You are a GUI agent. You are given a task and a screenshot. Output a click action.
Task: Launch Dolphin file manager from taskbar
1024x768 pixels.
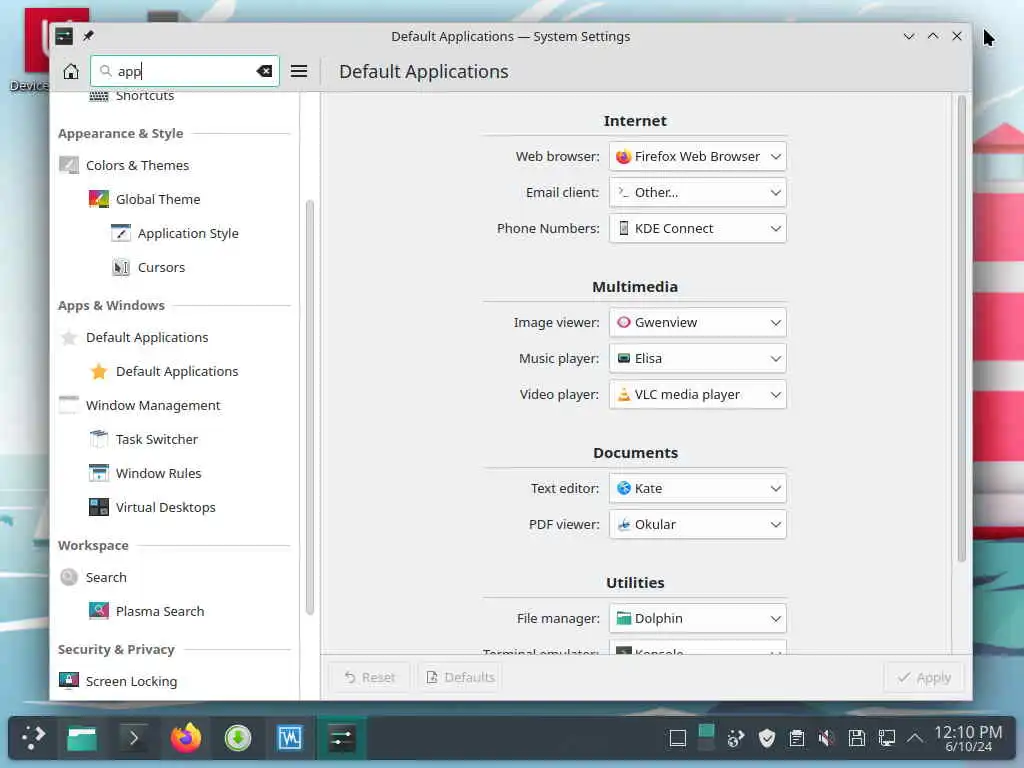tap(82, 738)
